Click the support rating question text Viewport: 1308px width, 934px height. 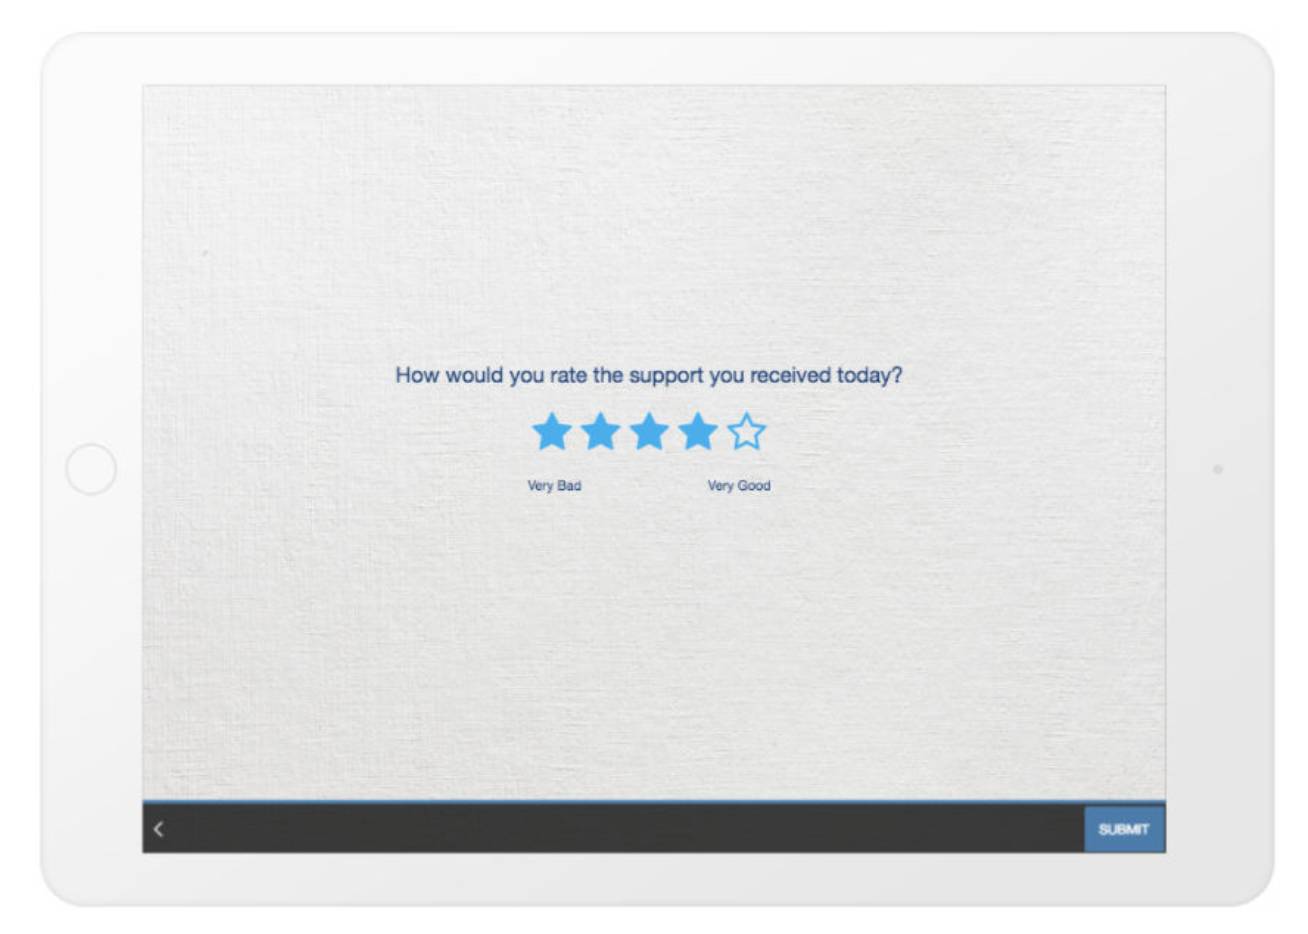tap(649, 376)
